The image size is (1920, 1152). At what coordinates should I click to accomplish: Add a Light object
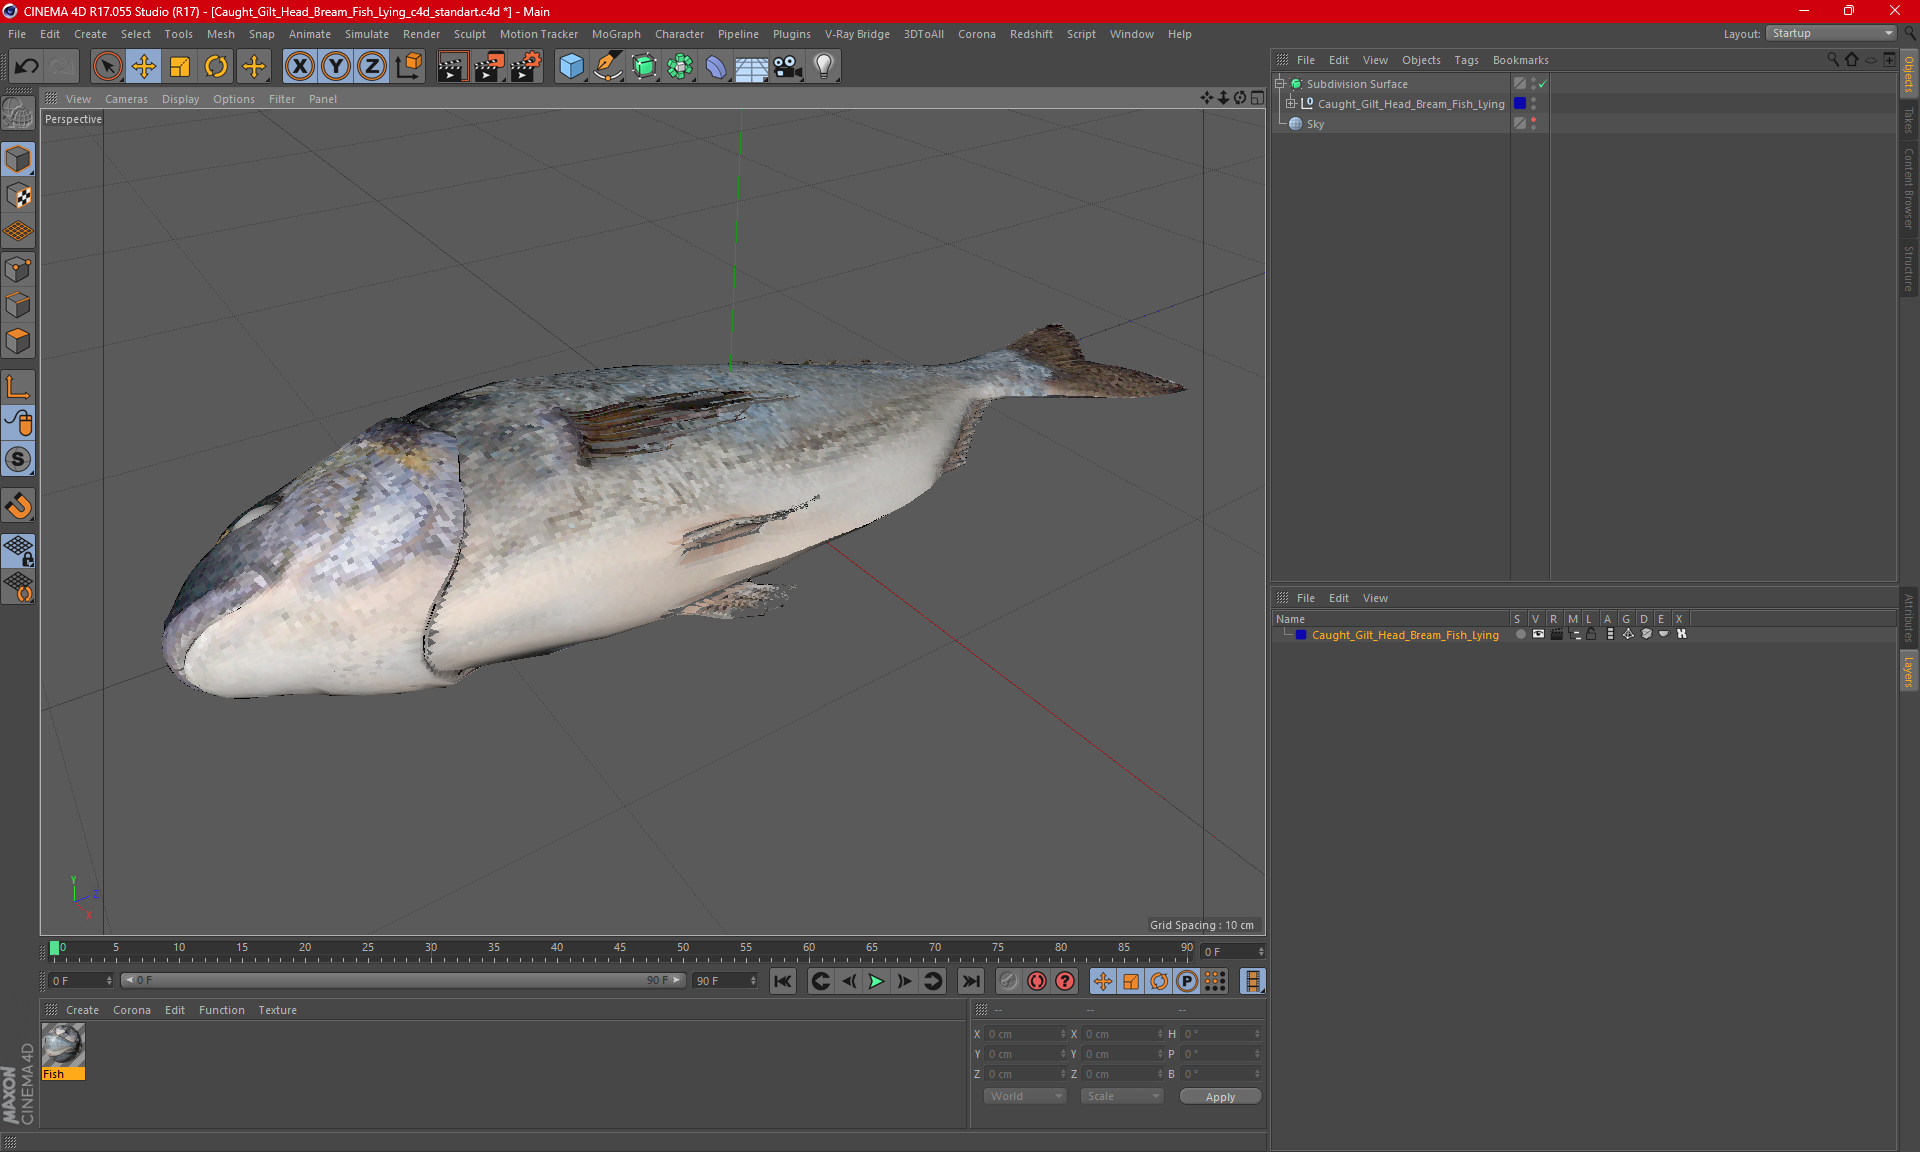(x=824, y=66)
